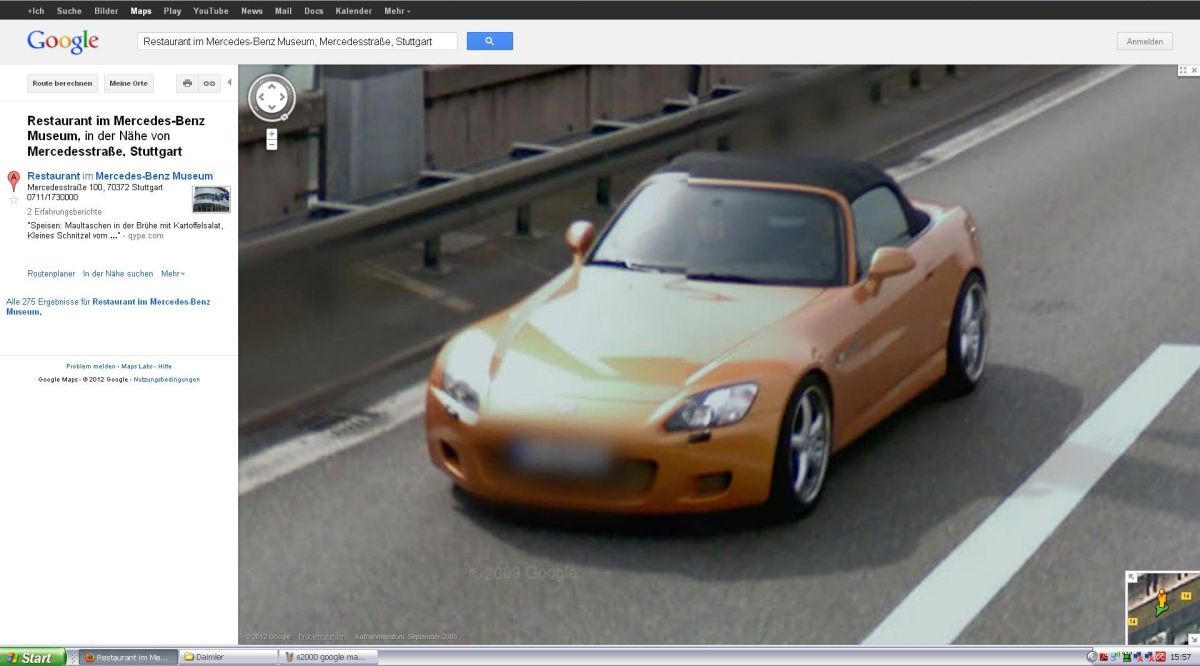This screenshot has height=666, width=1200.
Task: Click the Street View pan compass control
Action: point(272,98)
